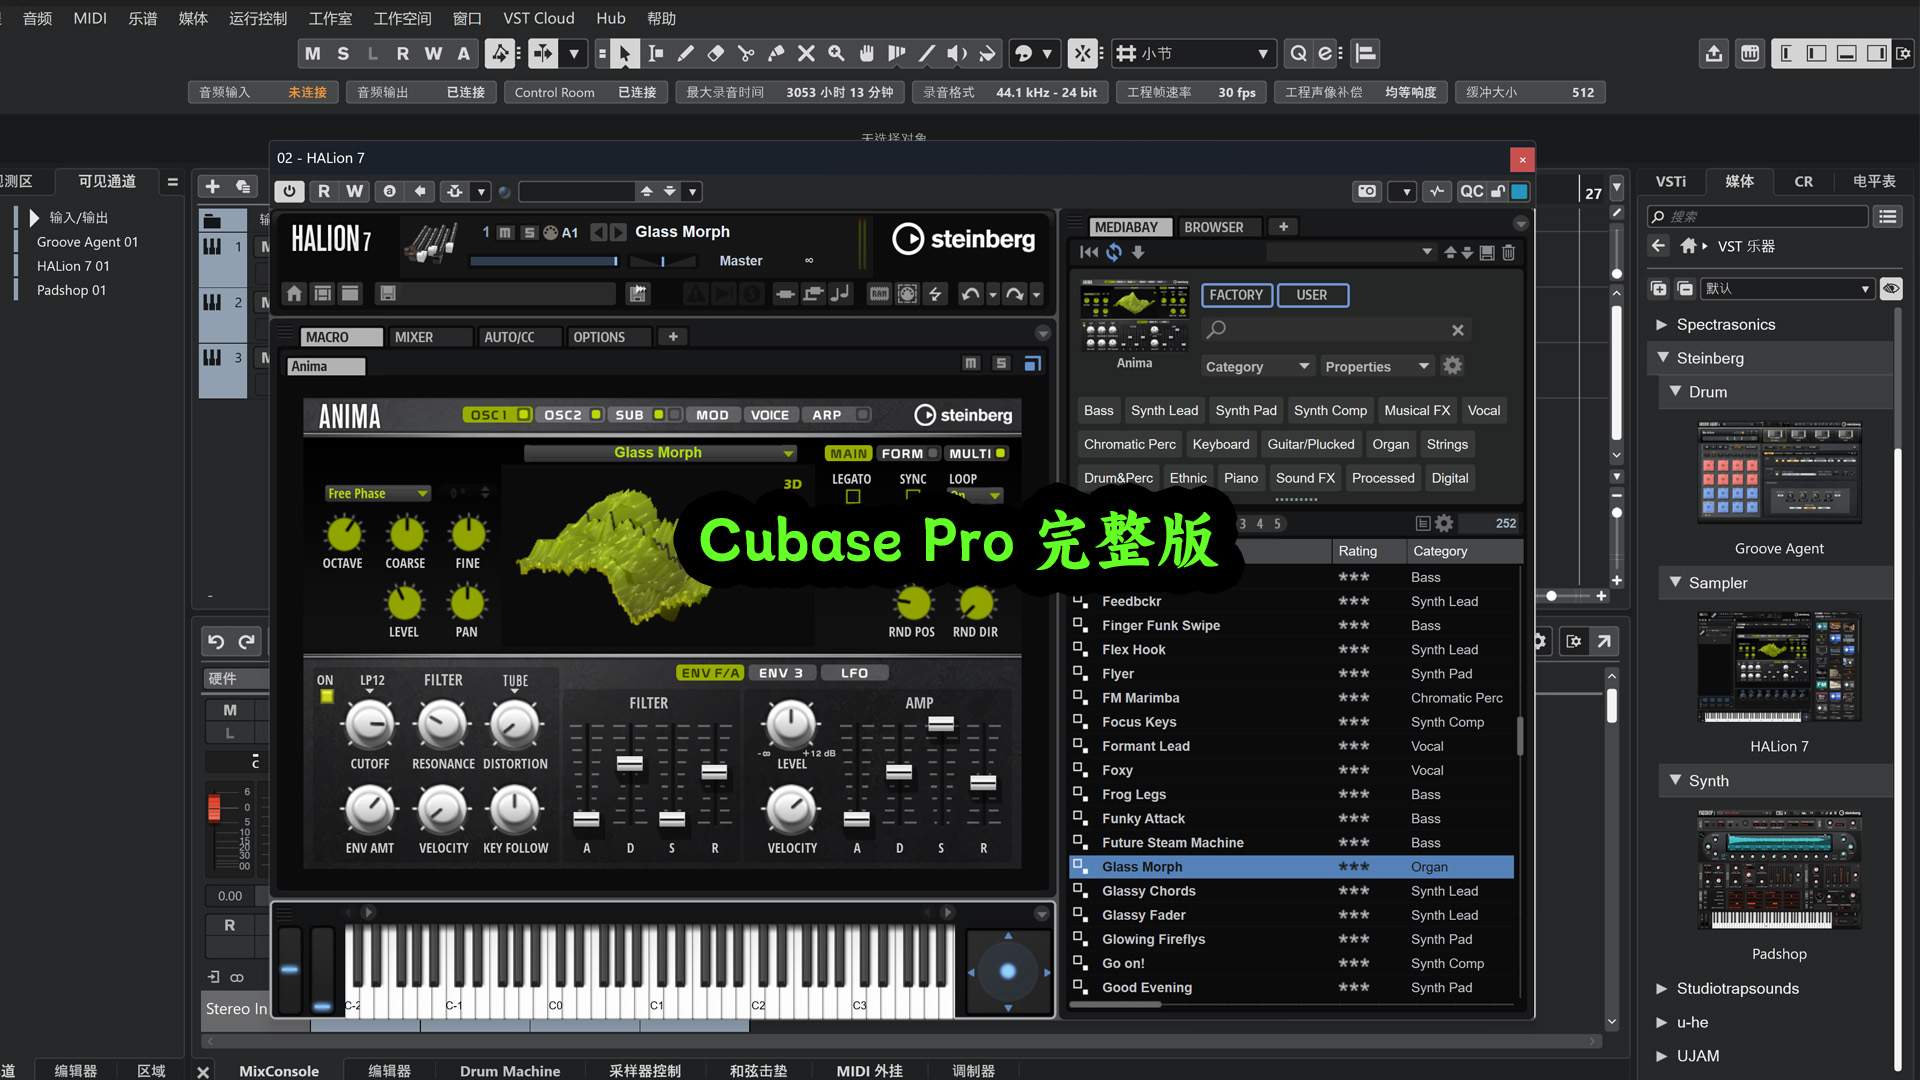Viewport: 1920px width, 1080px height.
Task: Click the undo icon in HALion's toolbar
Action: [969, 293]
